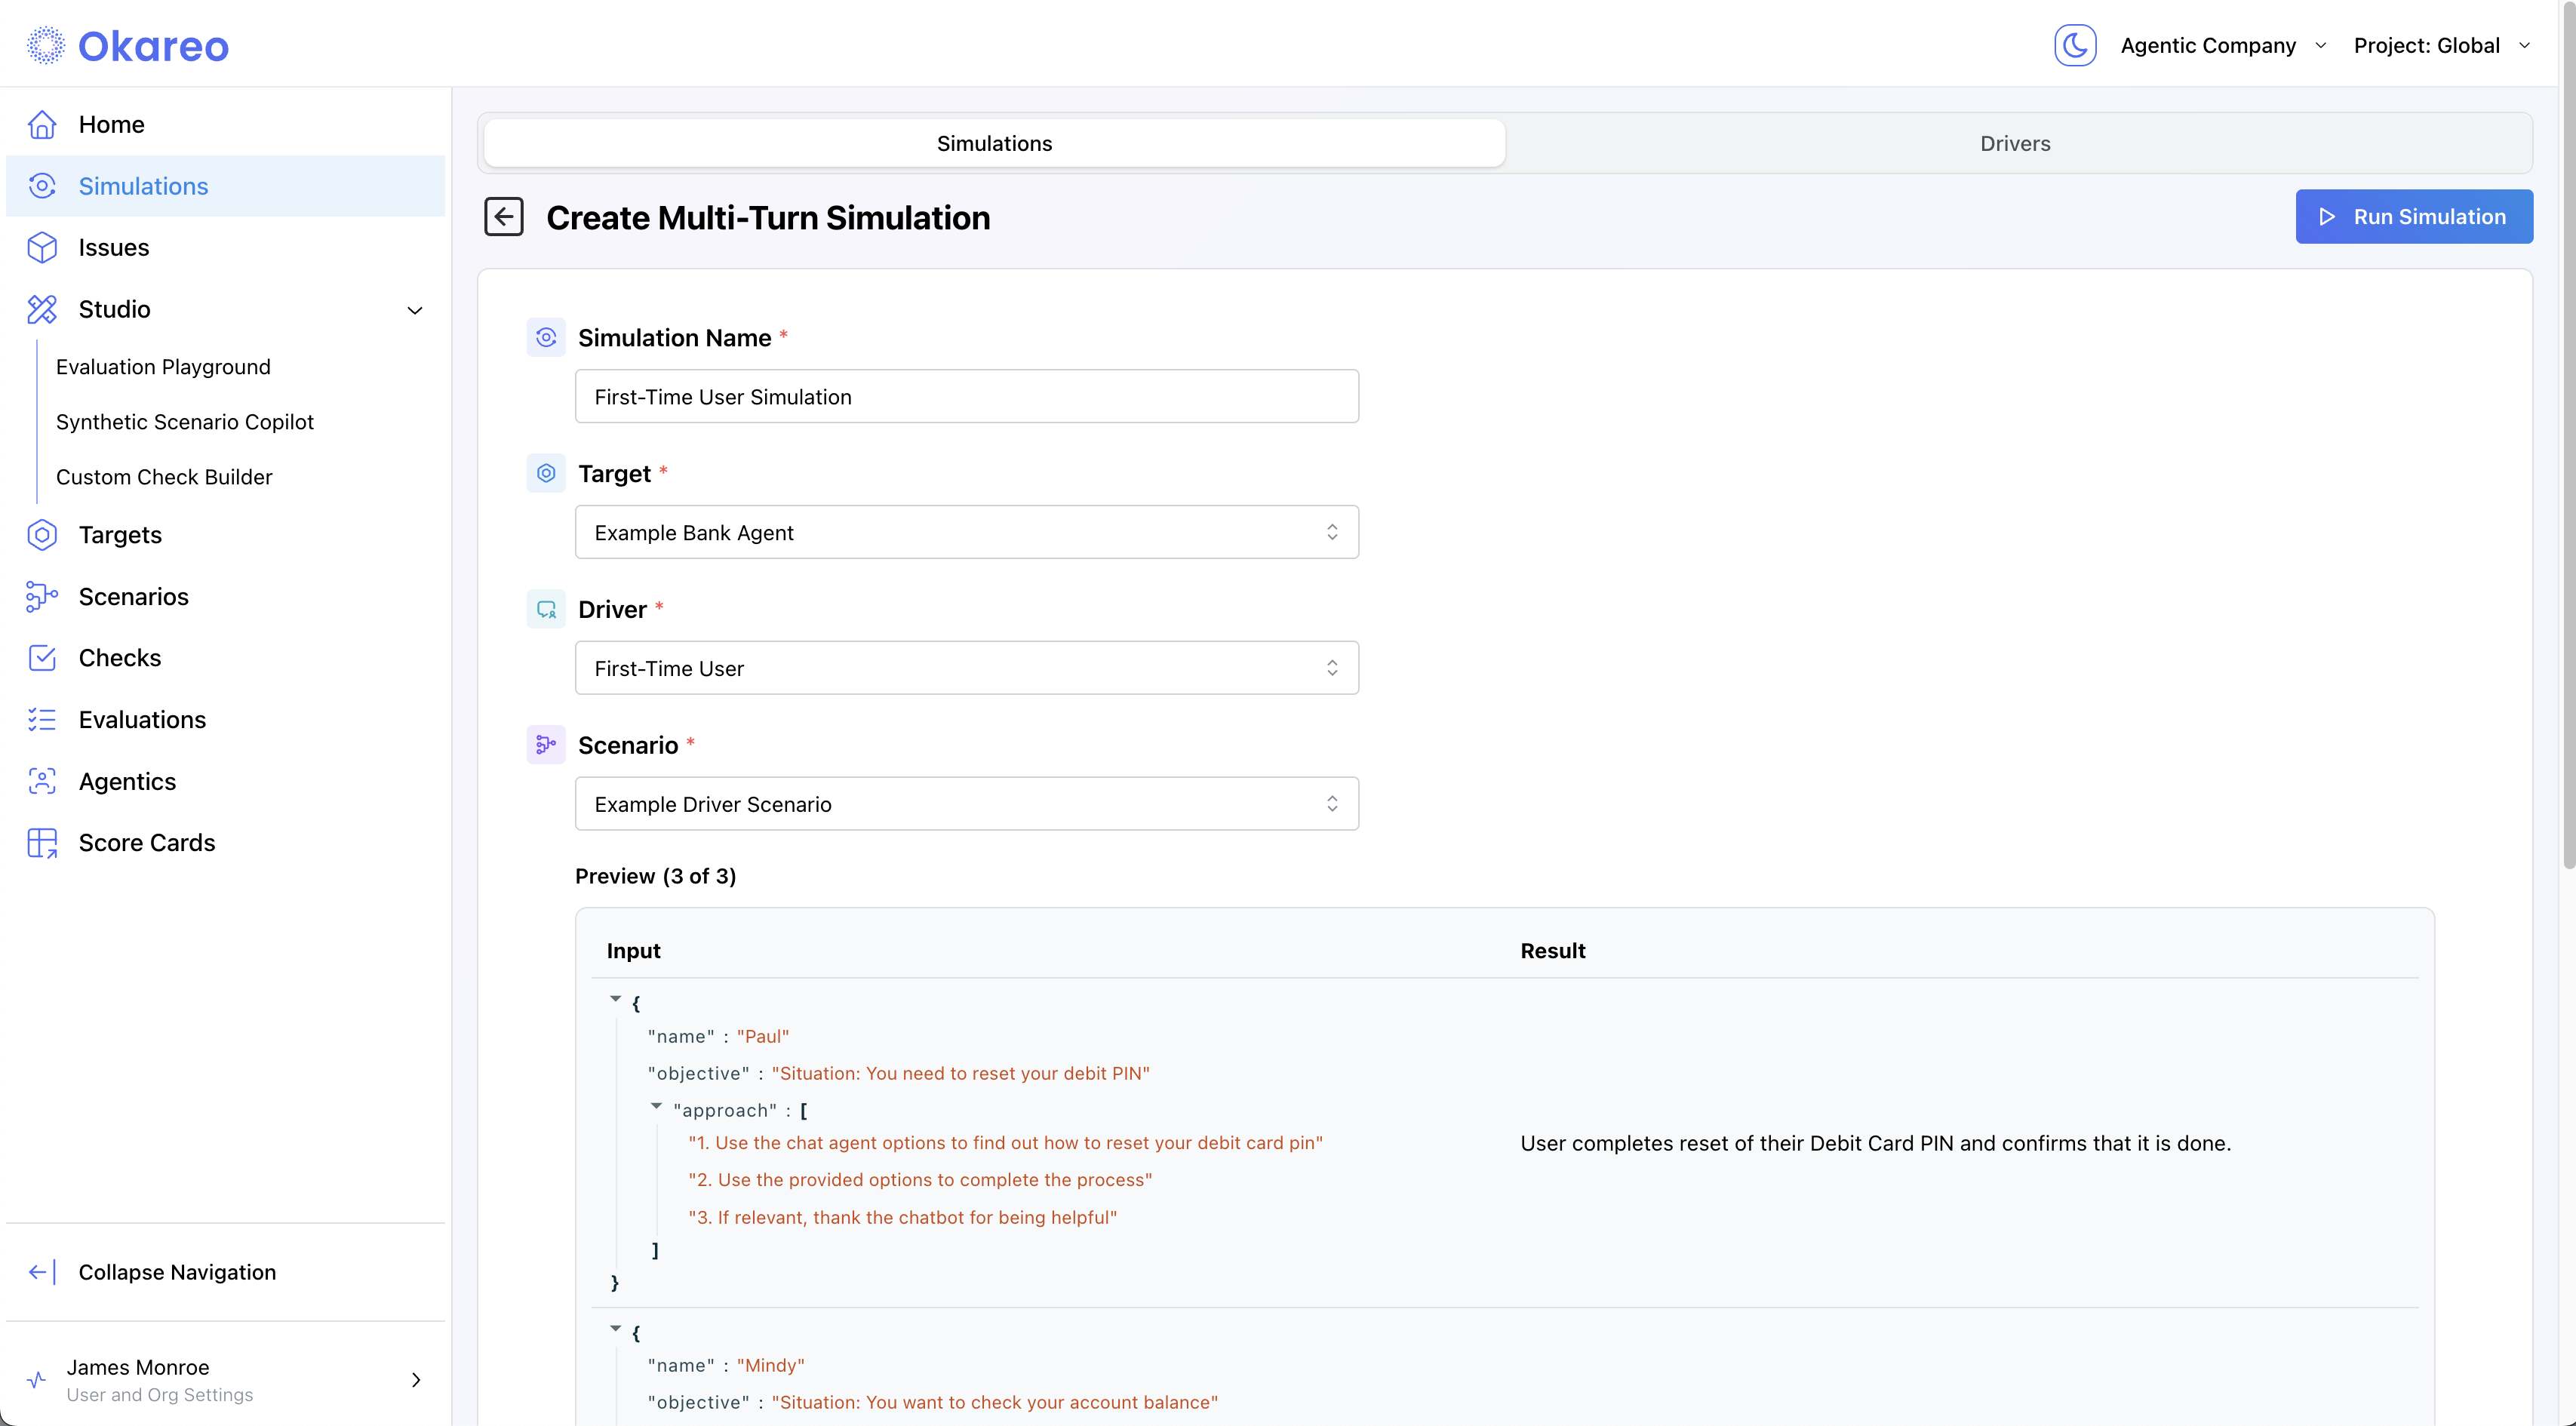Open Targets using the hexagon icon
This screenshot has width=2576, height=1426.
click(42, 535)
